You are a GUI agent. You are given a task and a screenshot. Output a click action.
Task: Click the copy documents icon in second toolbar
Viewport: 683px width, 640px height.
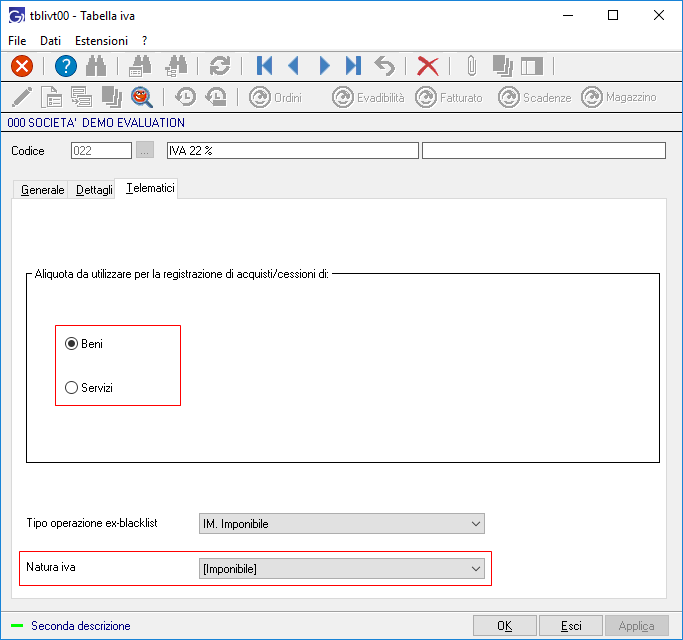coord(112,97)
